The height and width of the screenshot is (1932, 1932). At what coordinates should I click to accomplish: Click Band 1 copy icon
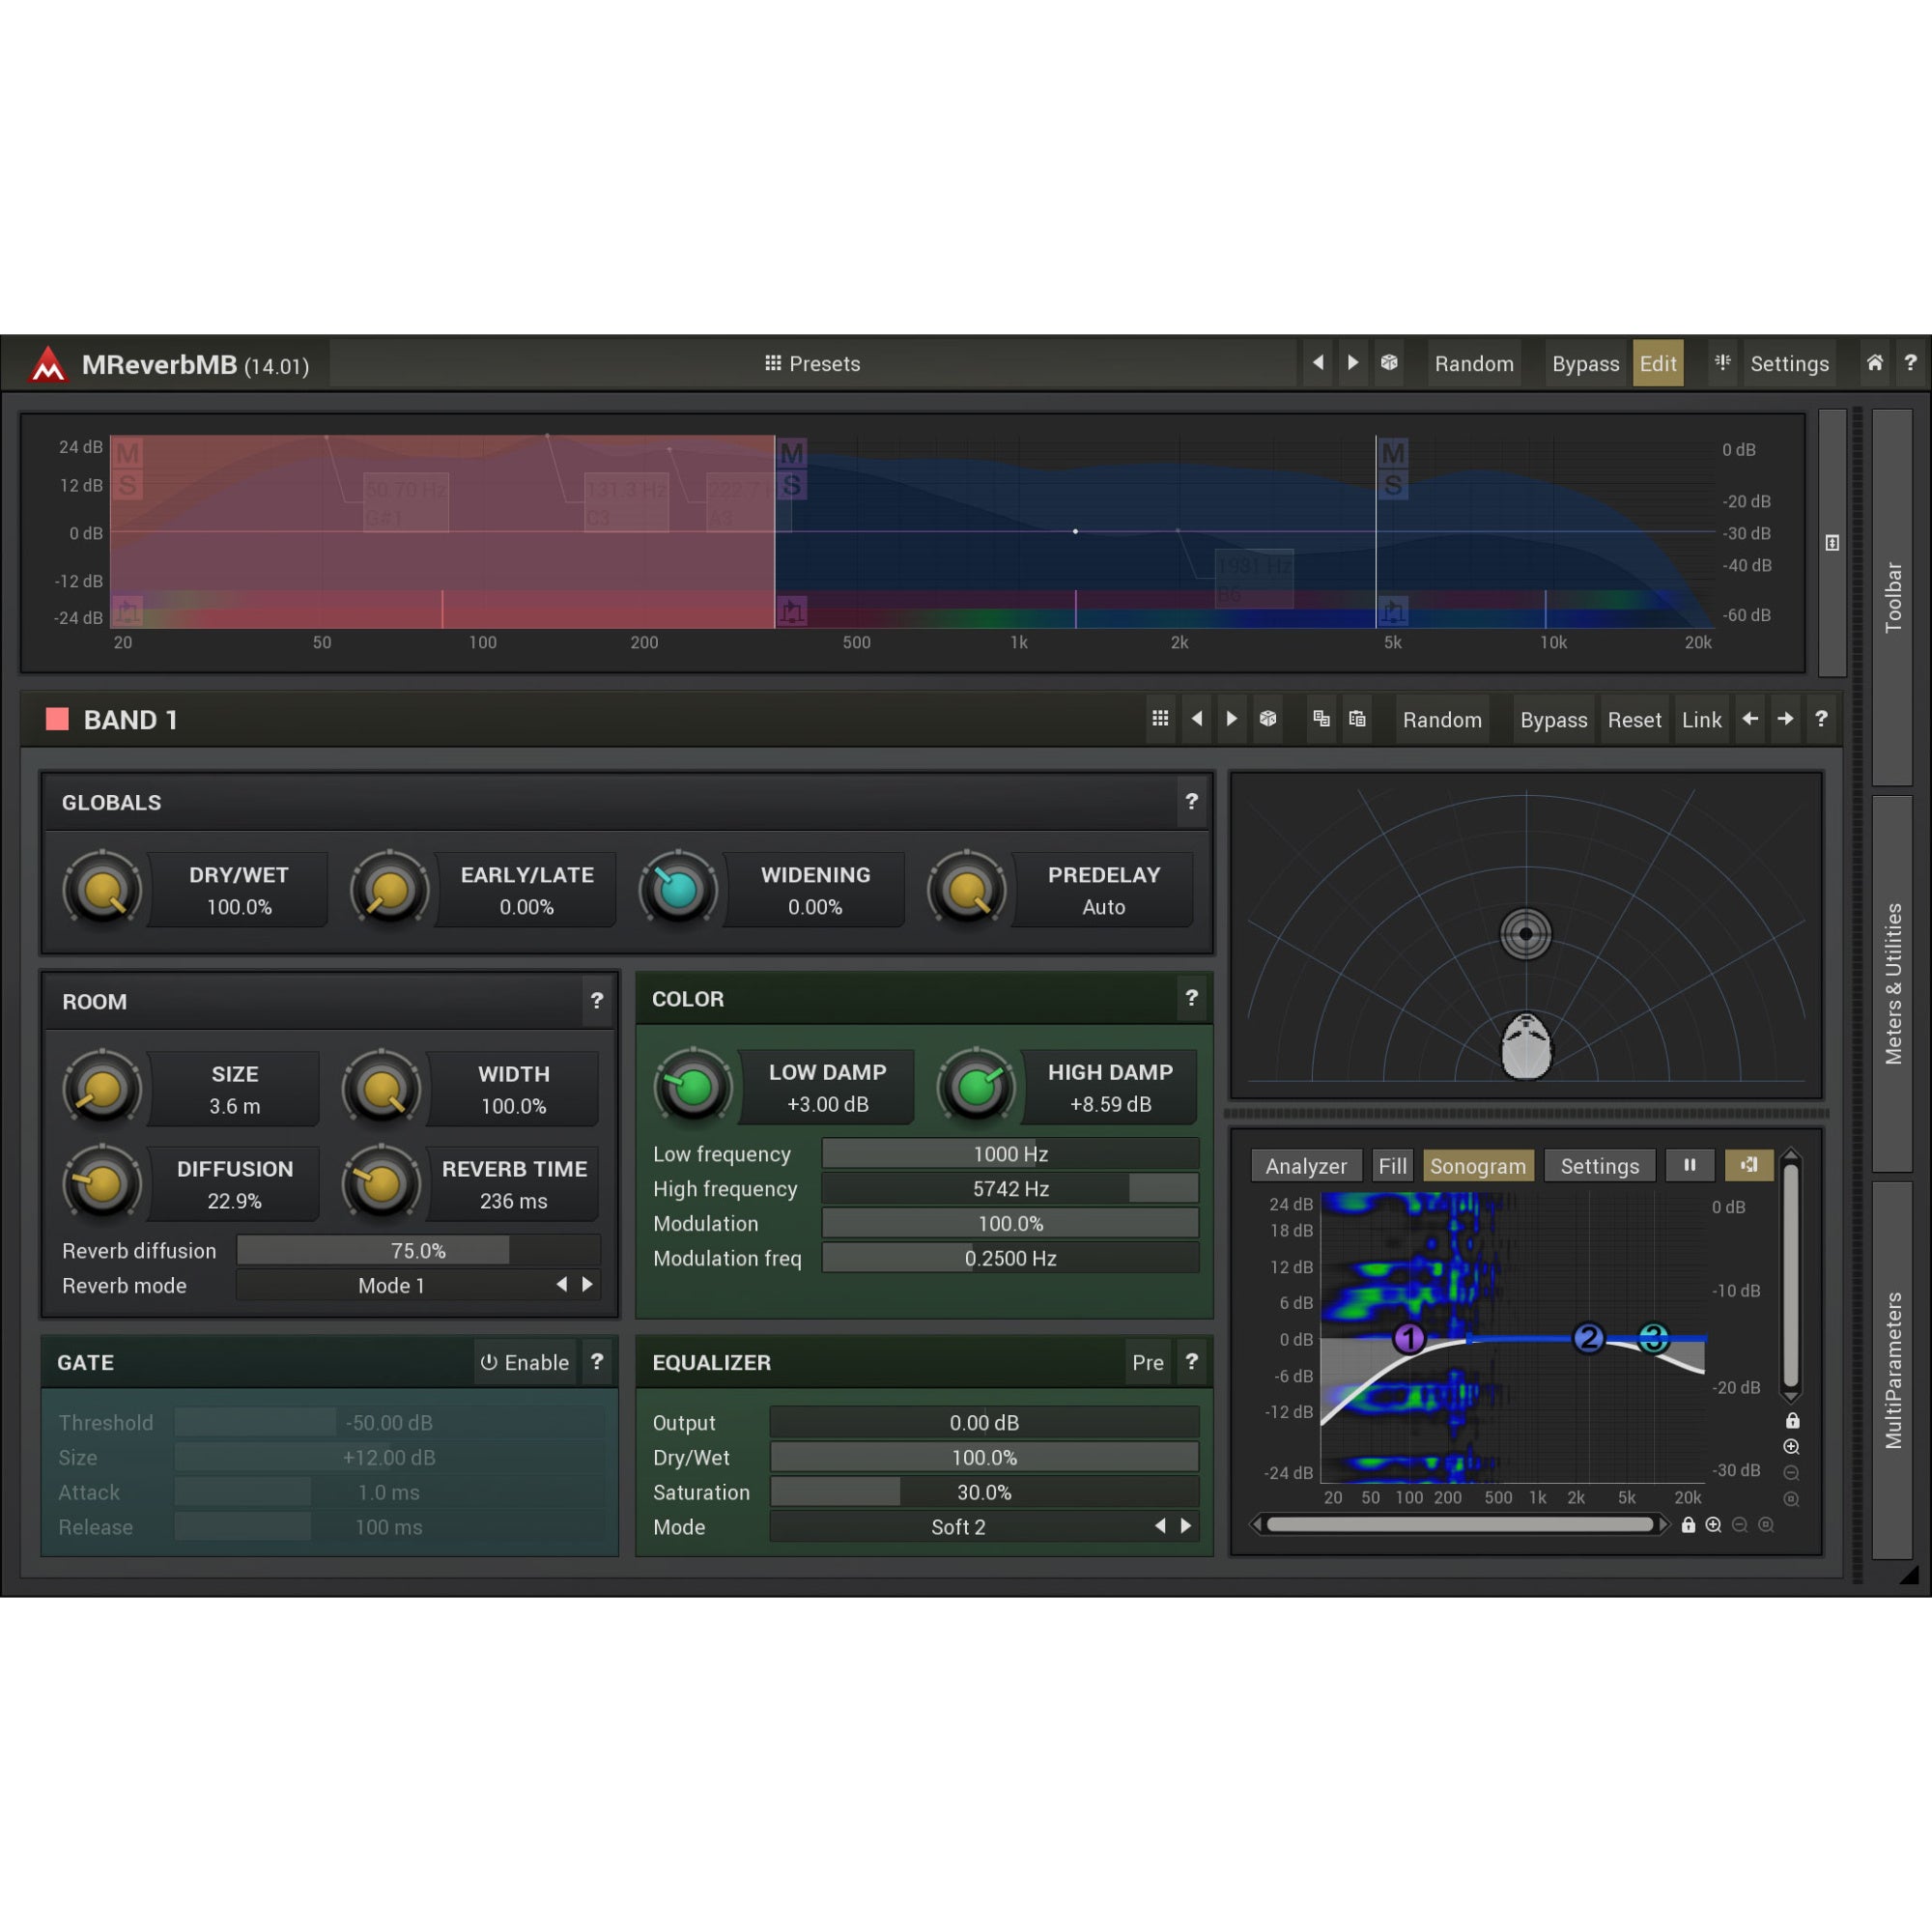pos(1321,719)
